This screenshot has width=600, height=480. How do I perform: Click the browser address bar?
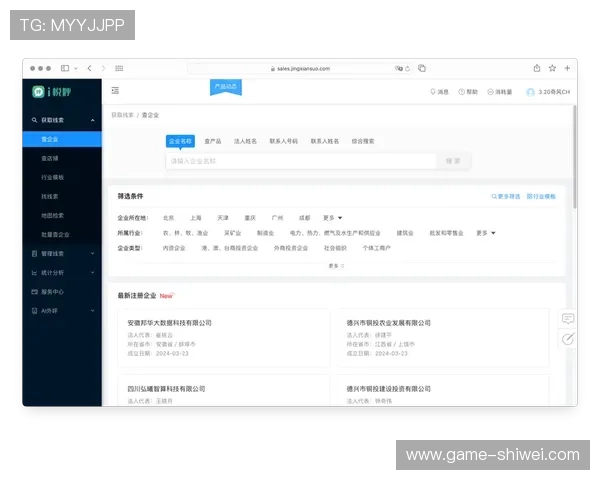[300, 69]
